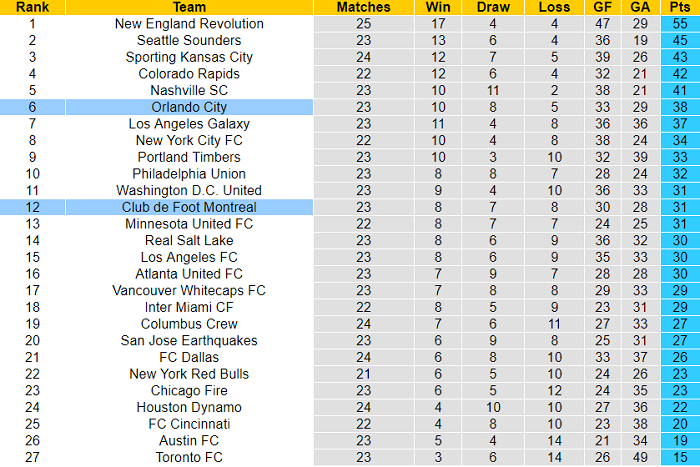
Task: Open Toronto FC team entry
Action: point(189,457)
